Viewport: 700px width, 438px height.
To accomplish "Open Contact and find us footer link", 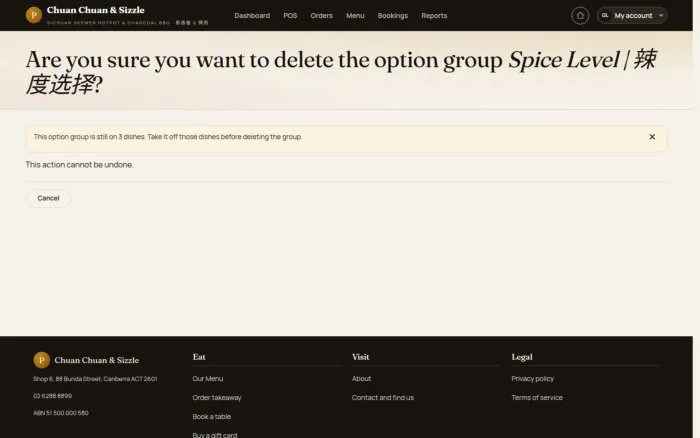I will pos(383,397).
